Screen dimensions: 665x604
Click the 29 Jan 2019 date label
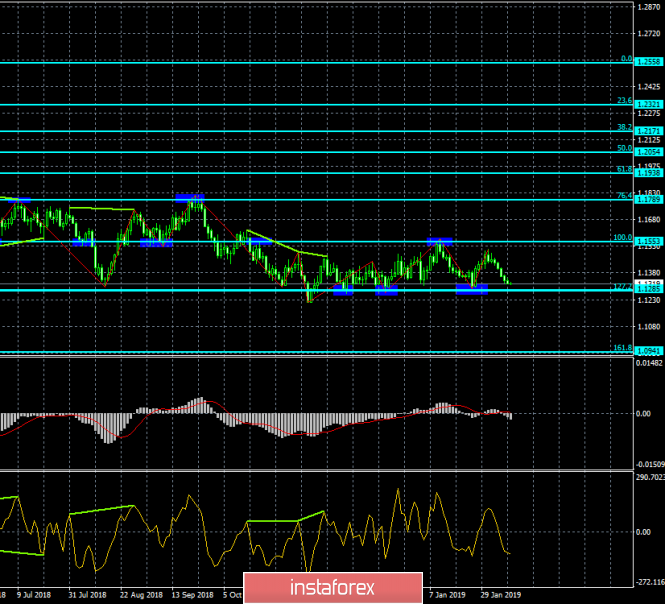500,595
